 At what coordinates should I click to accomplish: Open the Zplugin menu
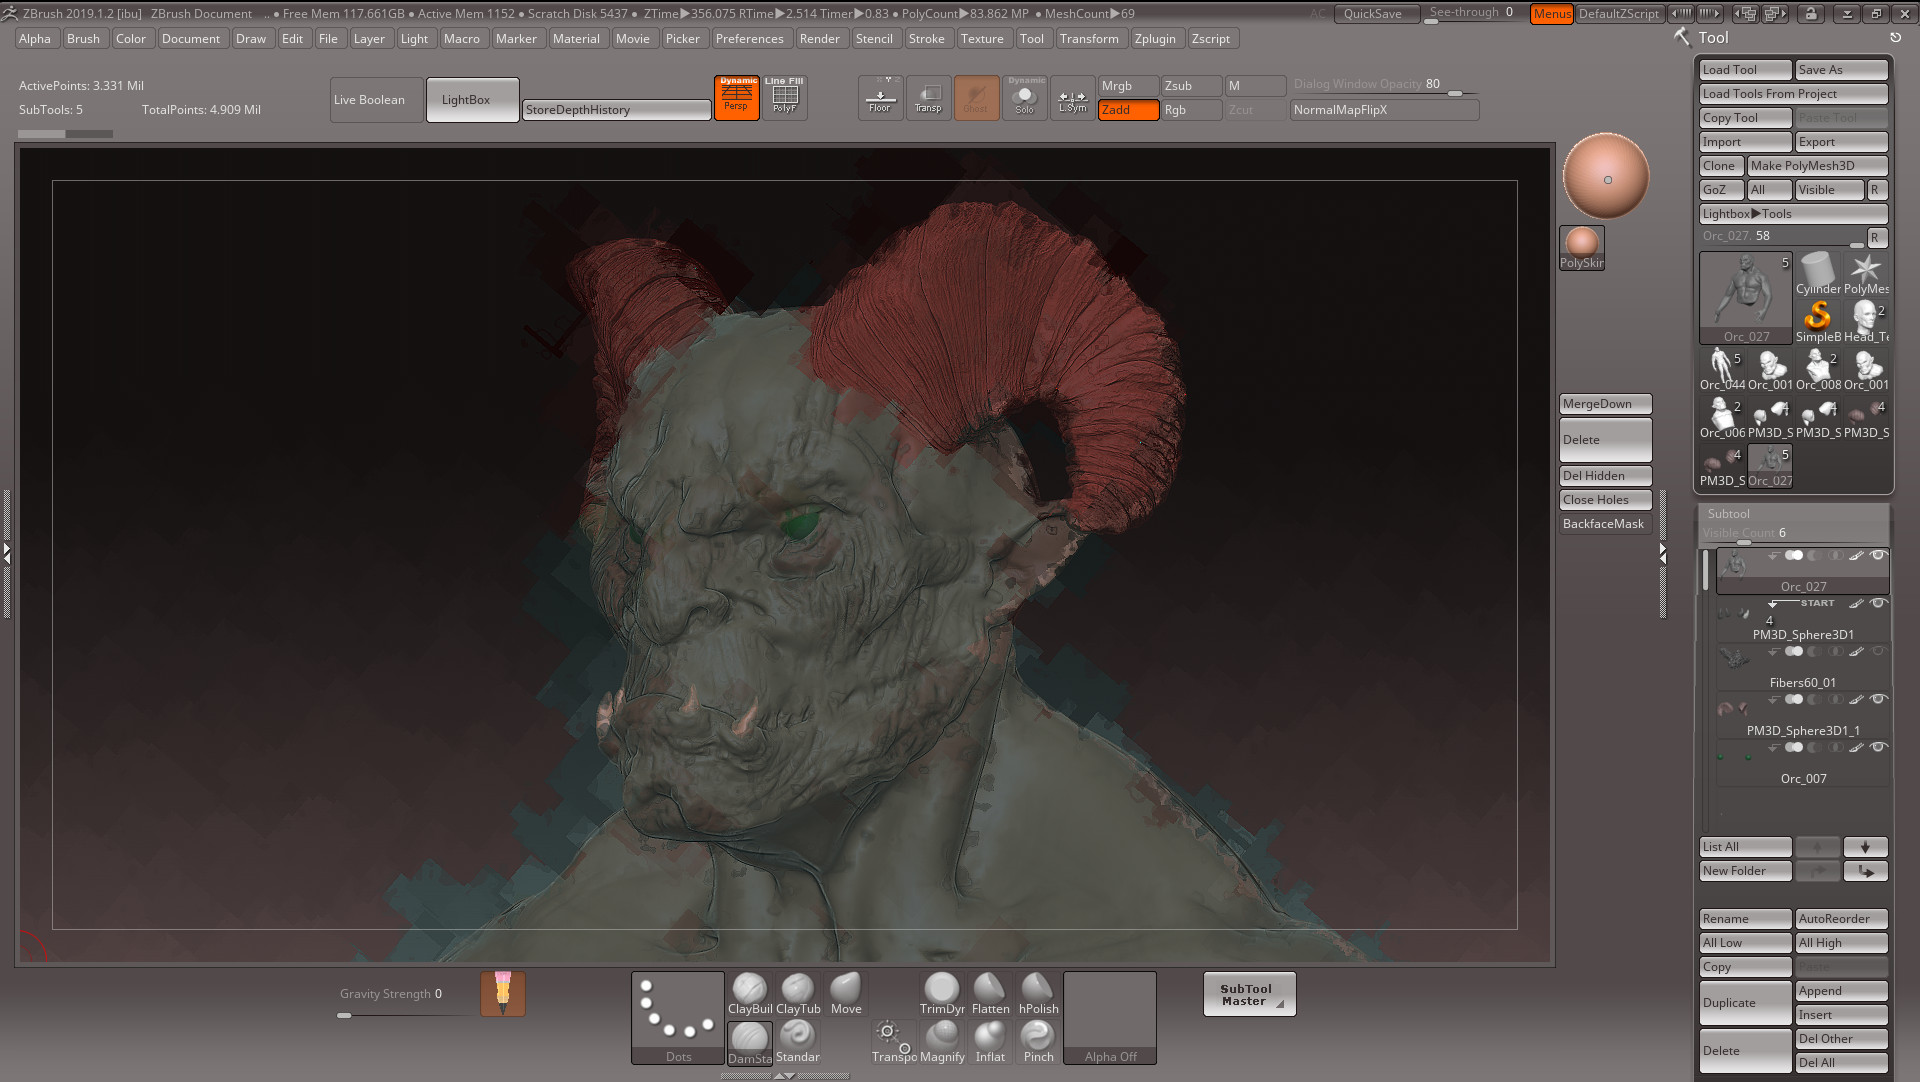coord(1157,38)
